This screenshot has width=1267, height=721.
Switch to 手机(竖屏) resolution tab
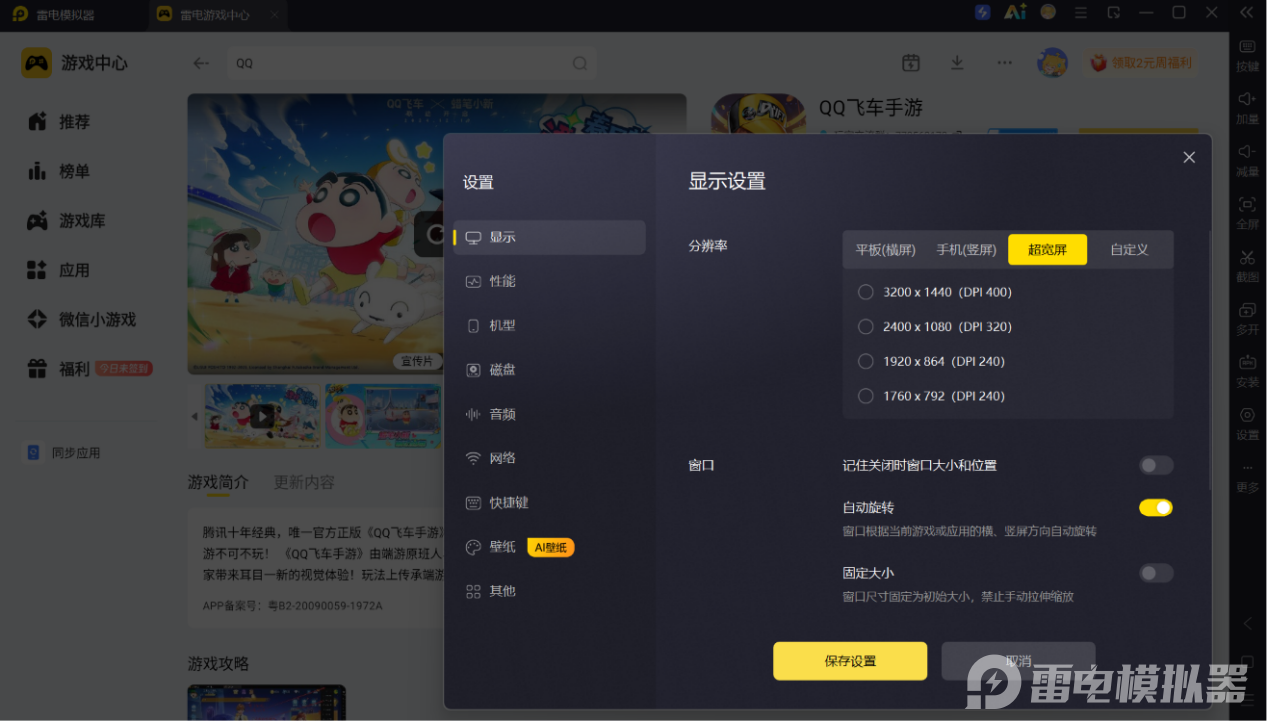[966, 250]
